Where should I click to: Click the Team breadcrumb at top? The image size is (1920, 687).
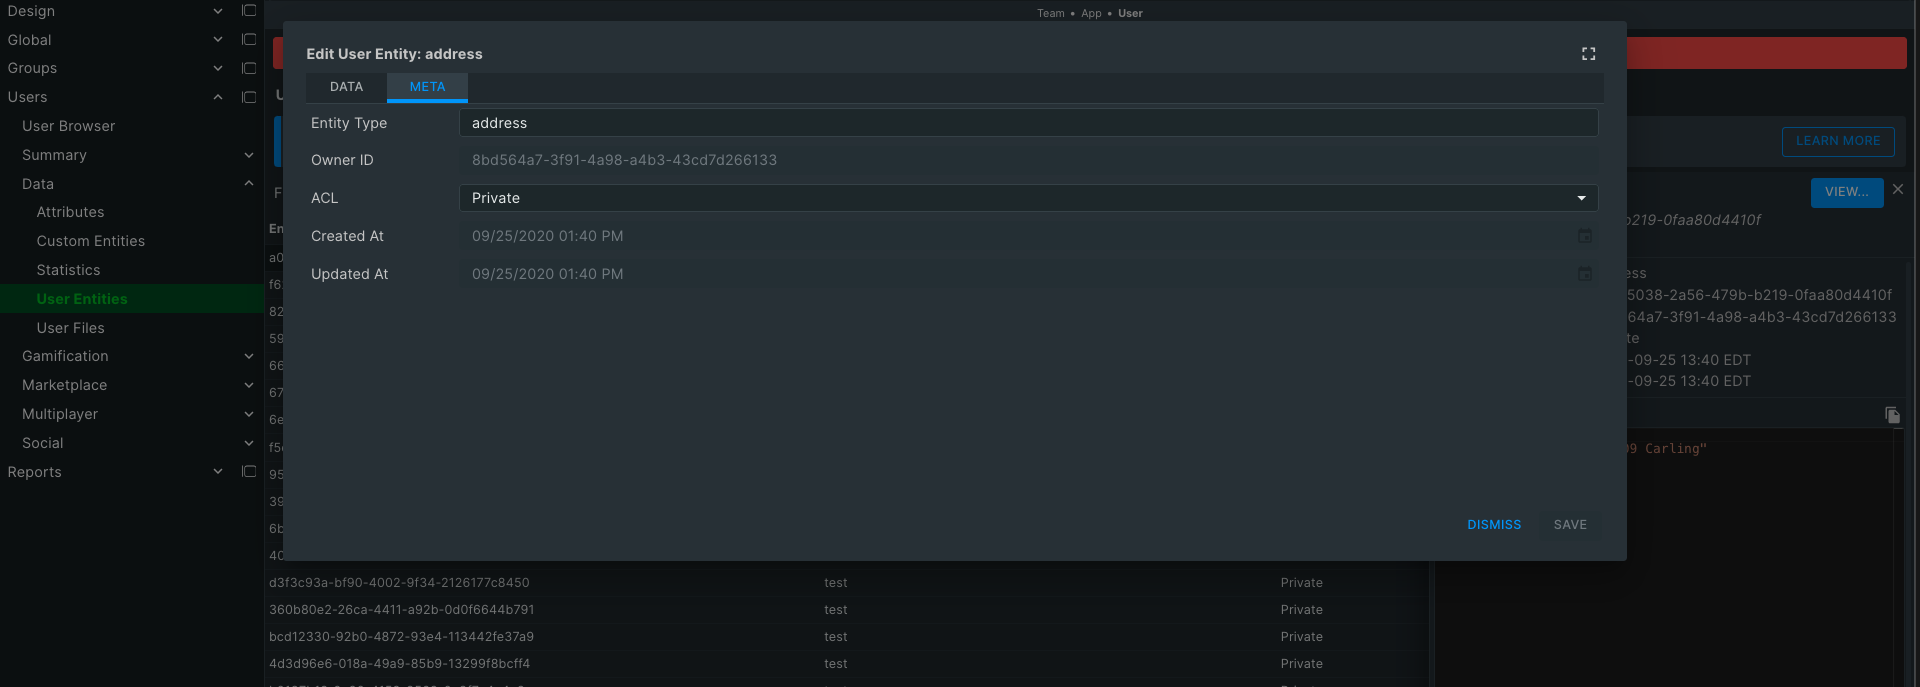(x=1050, y=13)
